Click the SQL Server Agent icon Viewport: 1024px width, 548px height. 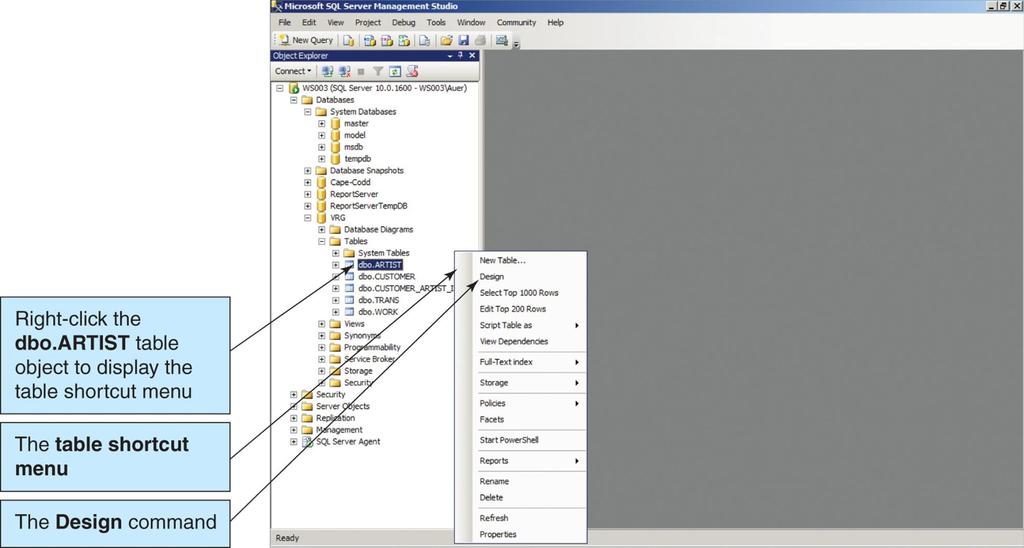[307, 442]
